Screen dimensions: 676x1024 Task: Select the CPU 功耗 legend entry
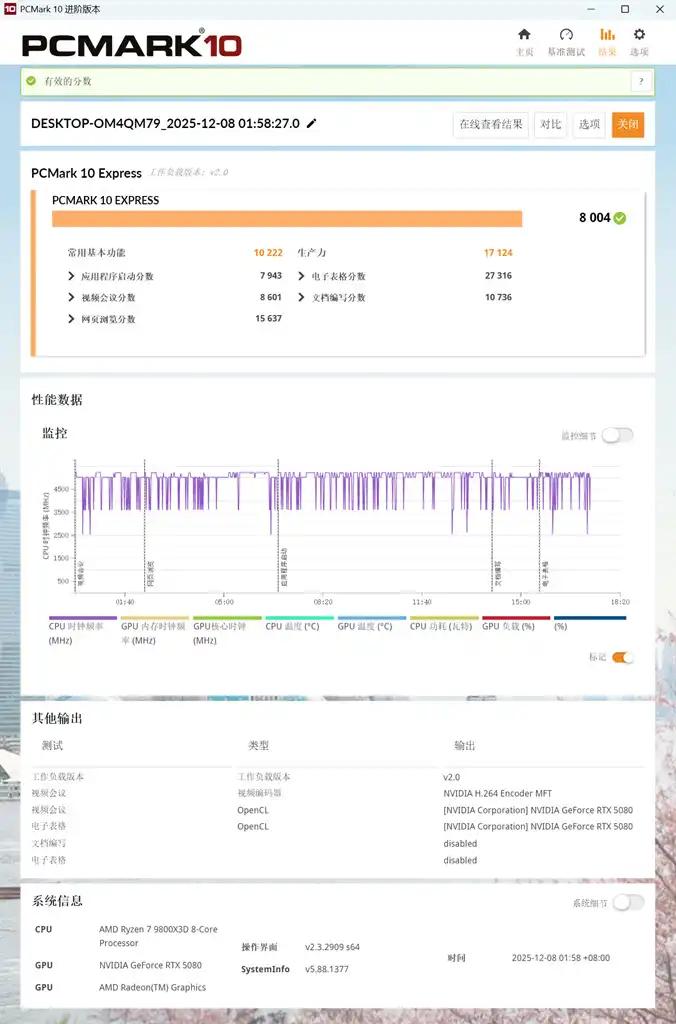click(x=444, y=624)
